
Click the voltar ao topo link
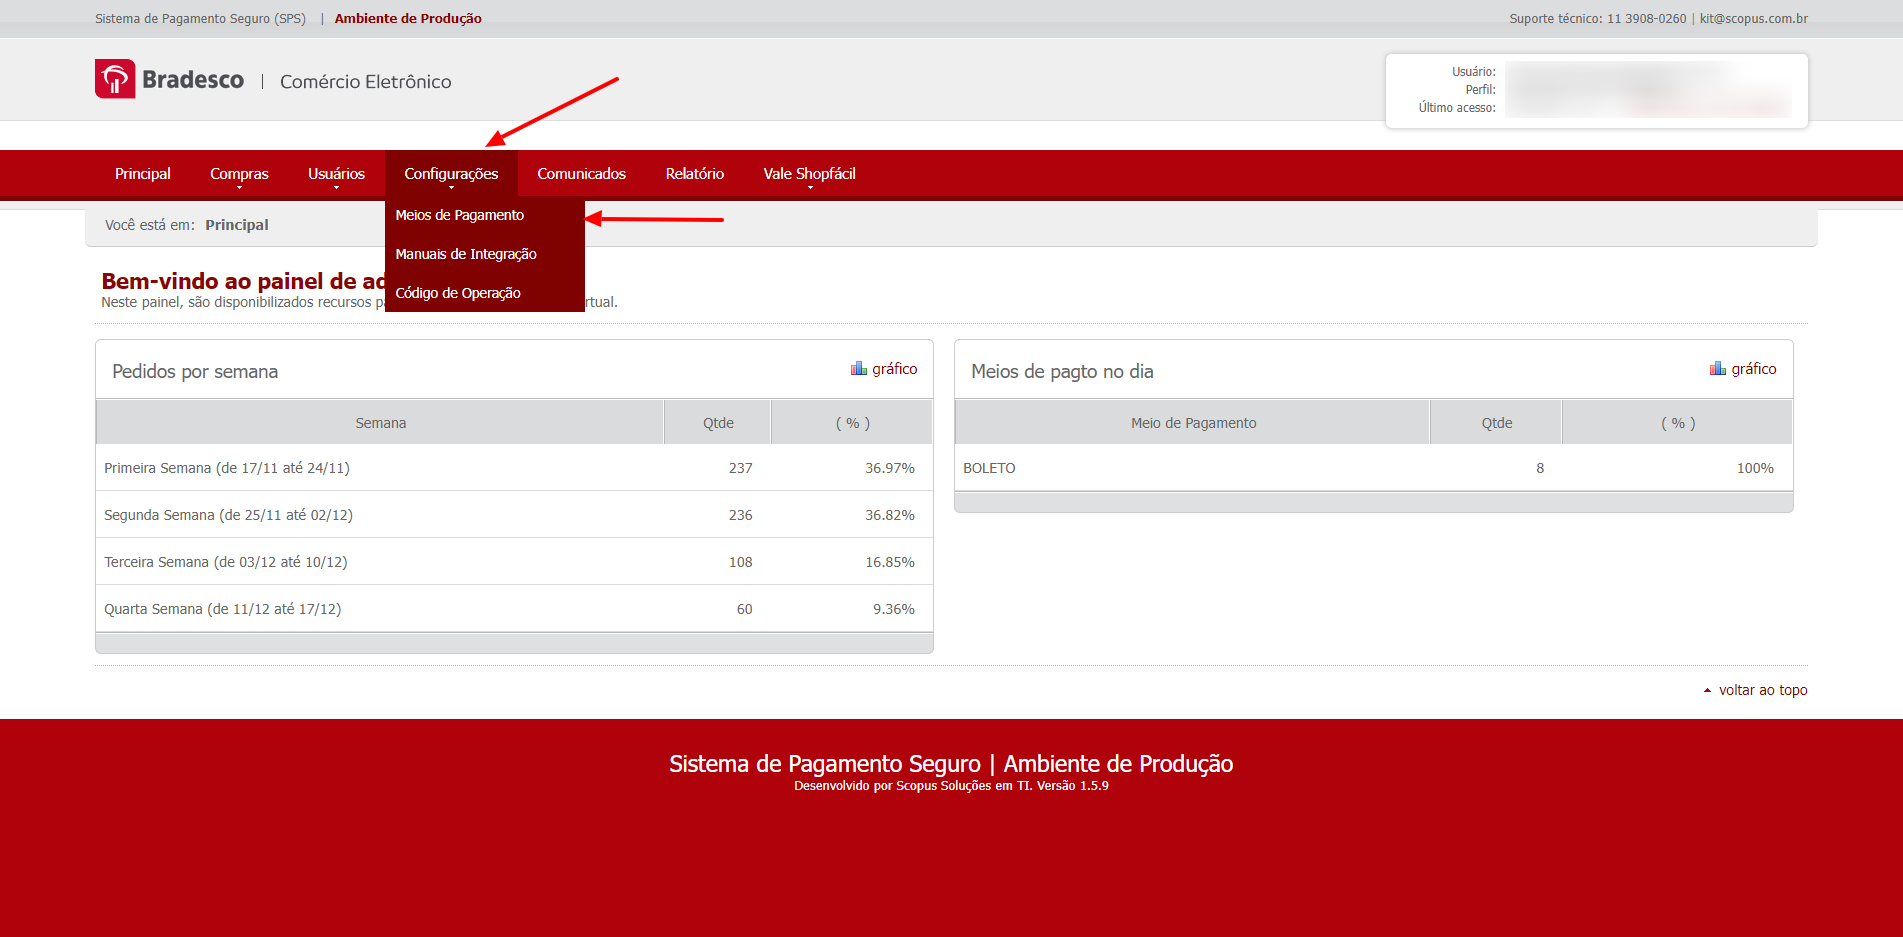pos(1763,690)
